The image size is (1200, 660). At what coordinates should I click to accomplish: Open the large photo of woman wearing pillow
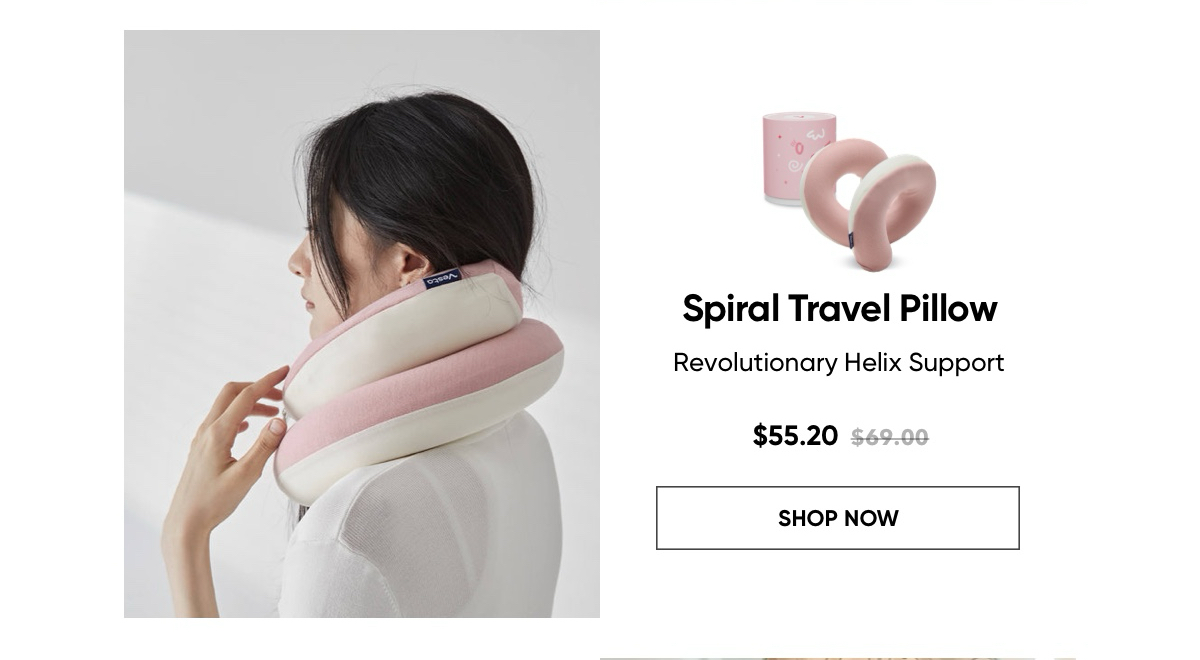362,324
